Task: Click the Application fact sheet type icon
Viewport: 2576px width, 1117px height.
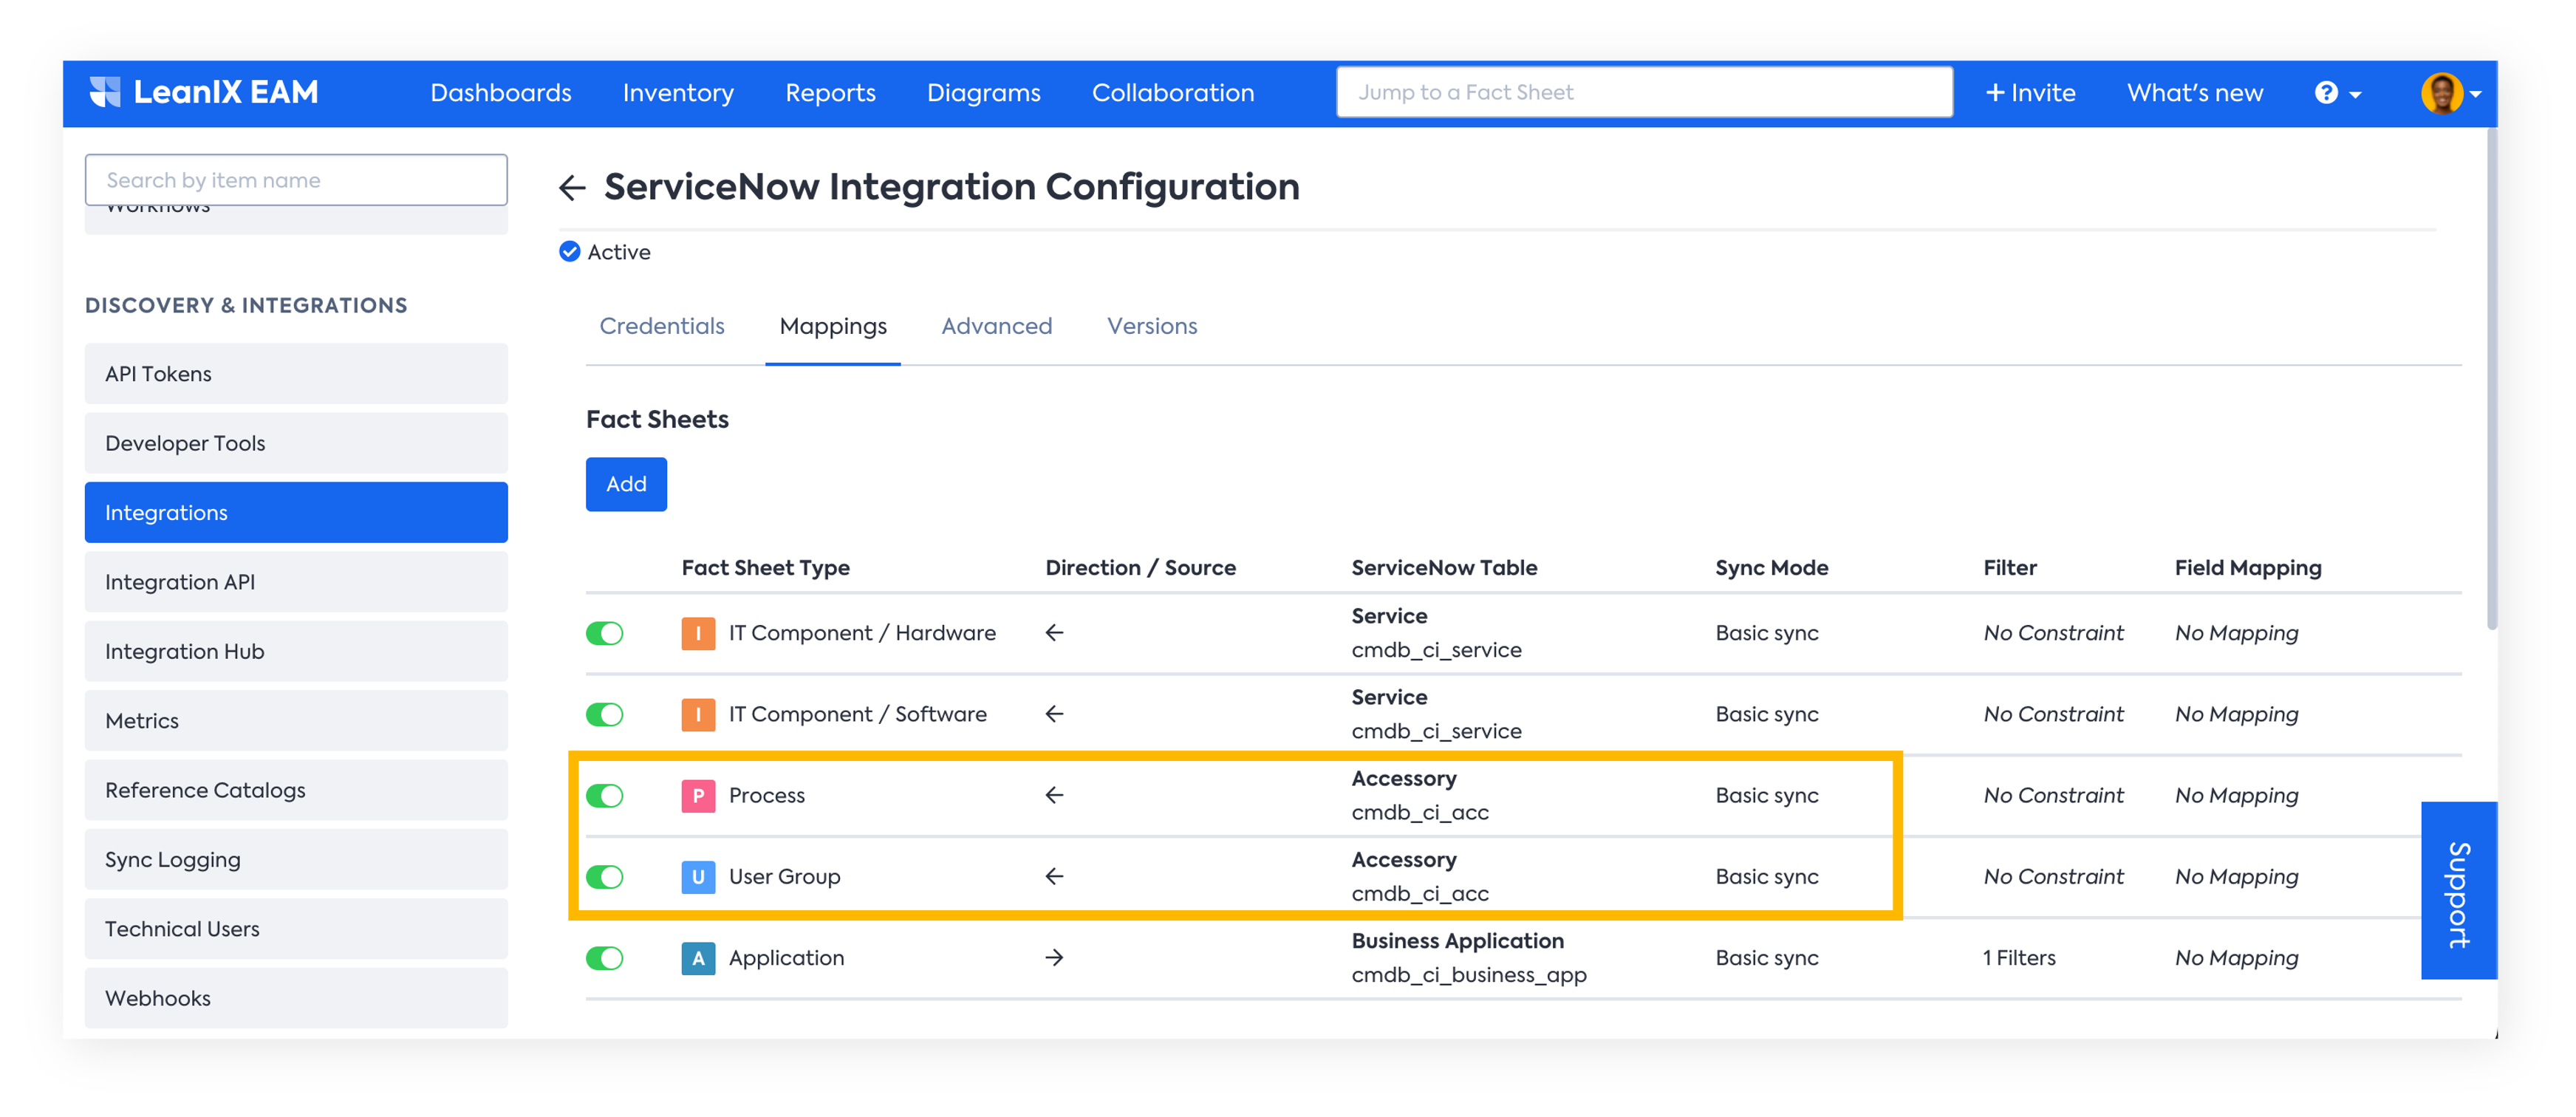Action: 698,958
